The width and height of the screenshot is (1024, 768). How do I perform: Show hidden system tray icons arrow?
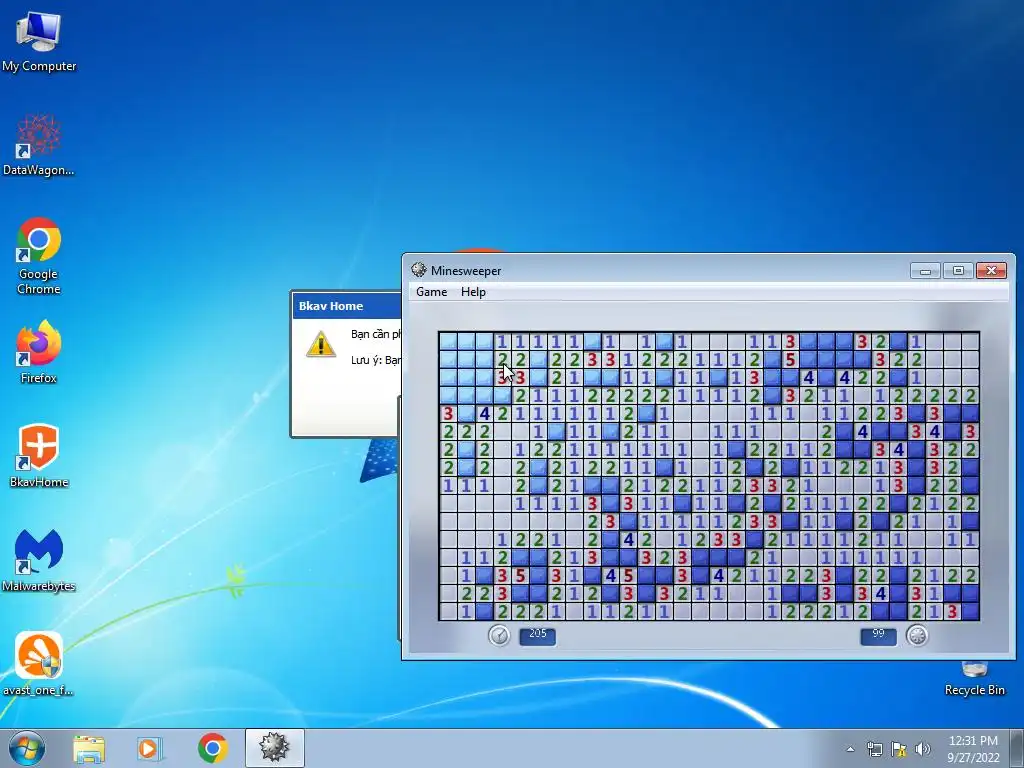pyautogui.click(x=850, y=749)
